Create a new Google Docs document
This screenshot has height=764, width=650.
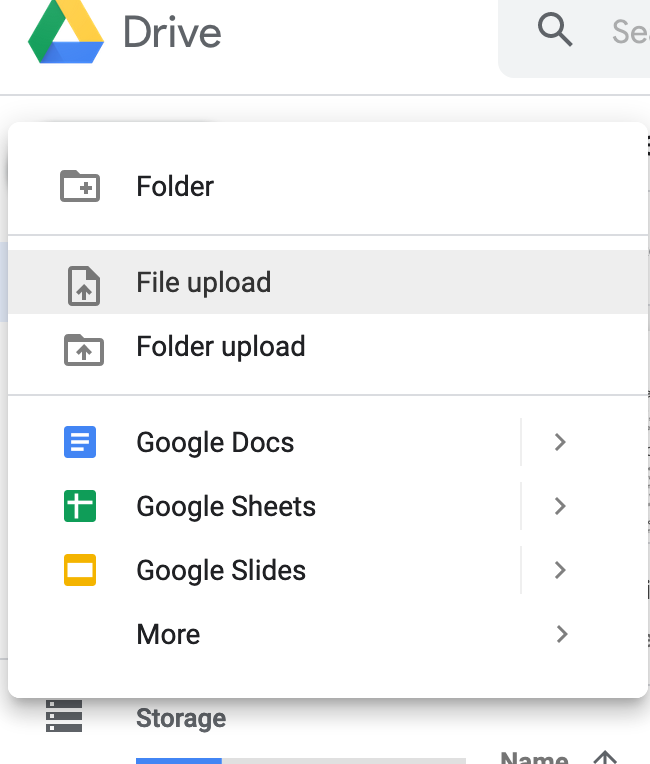264,442
